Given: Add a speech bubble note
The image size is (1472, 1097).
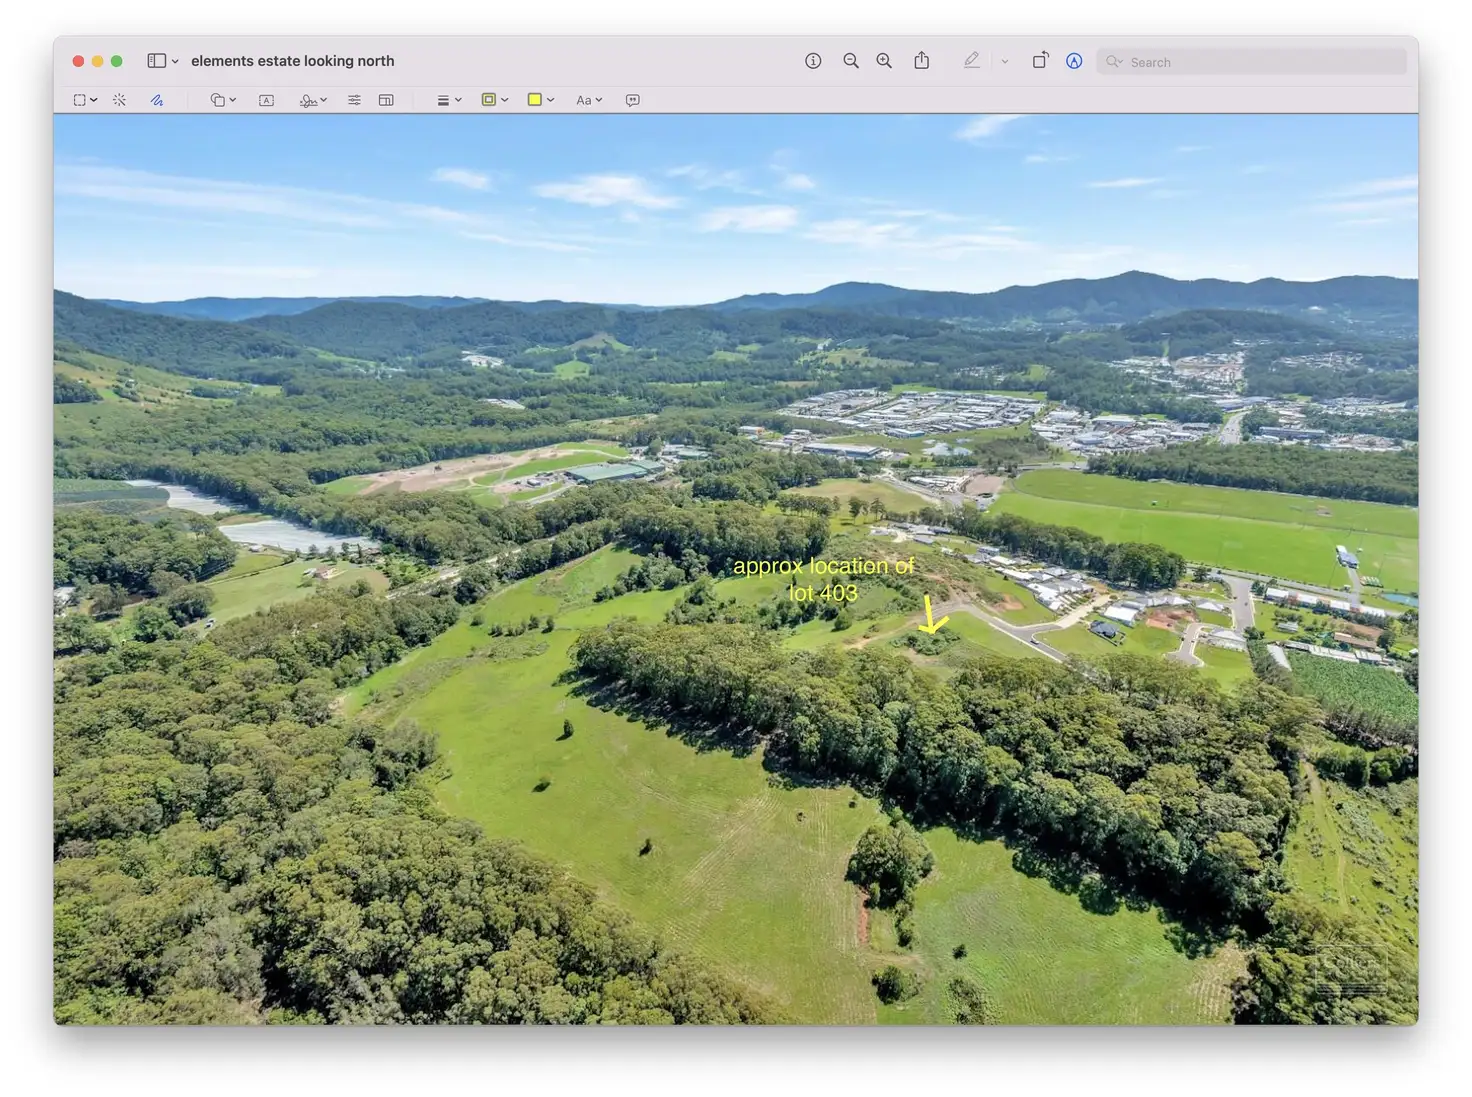Looking at the screenshot, I should tap(632, 100).
